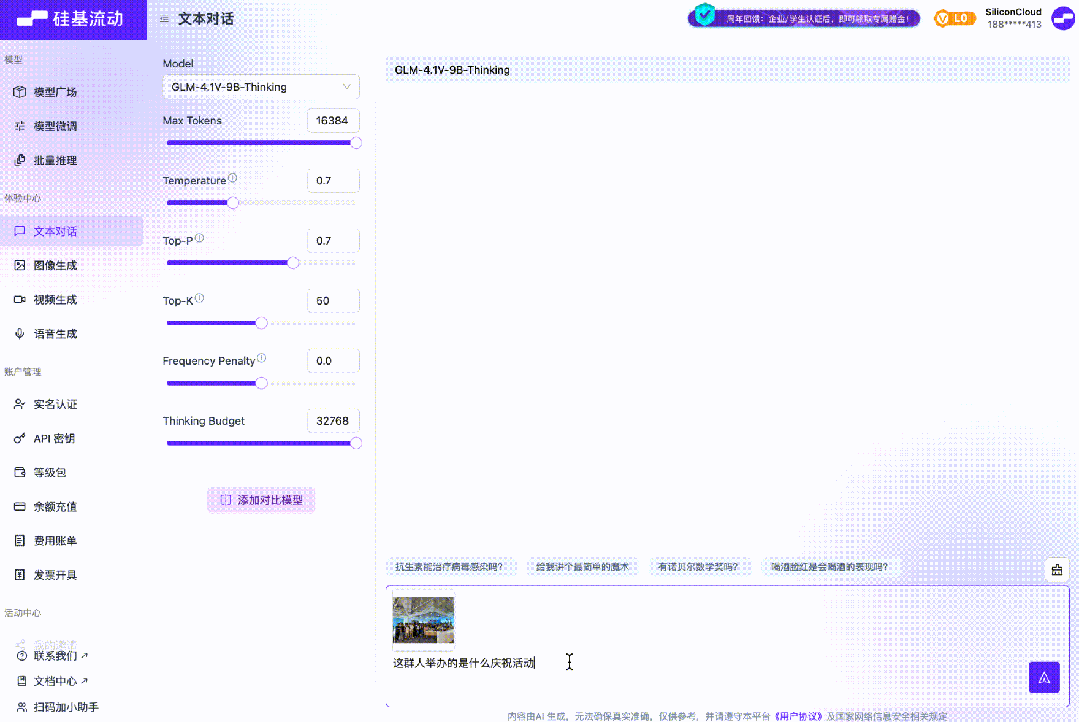Collapse sidebar using the menu icon beside 文本对话
This screenshot has width=1079, height=722.
coord(164,19)
